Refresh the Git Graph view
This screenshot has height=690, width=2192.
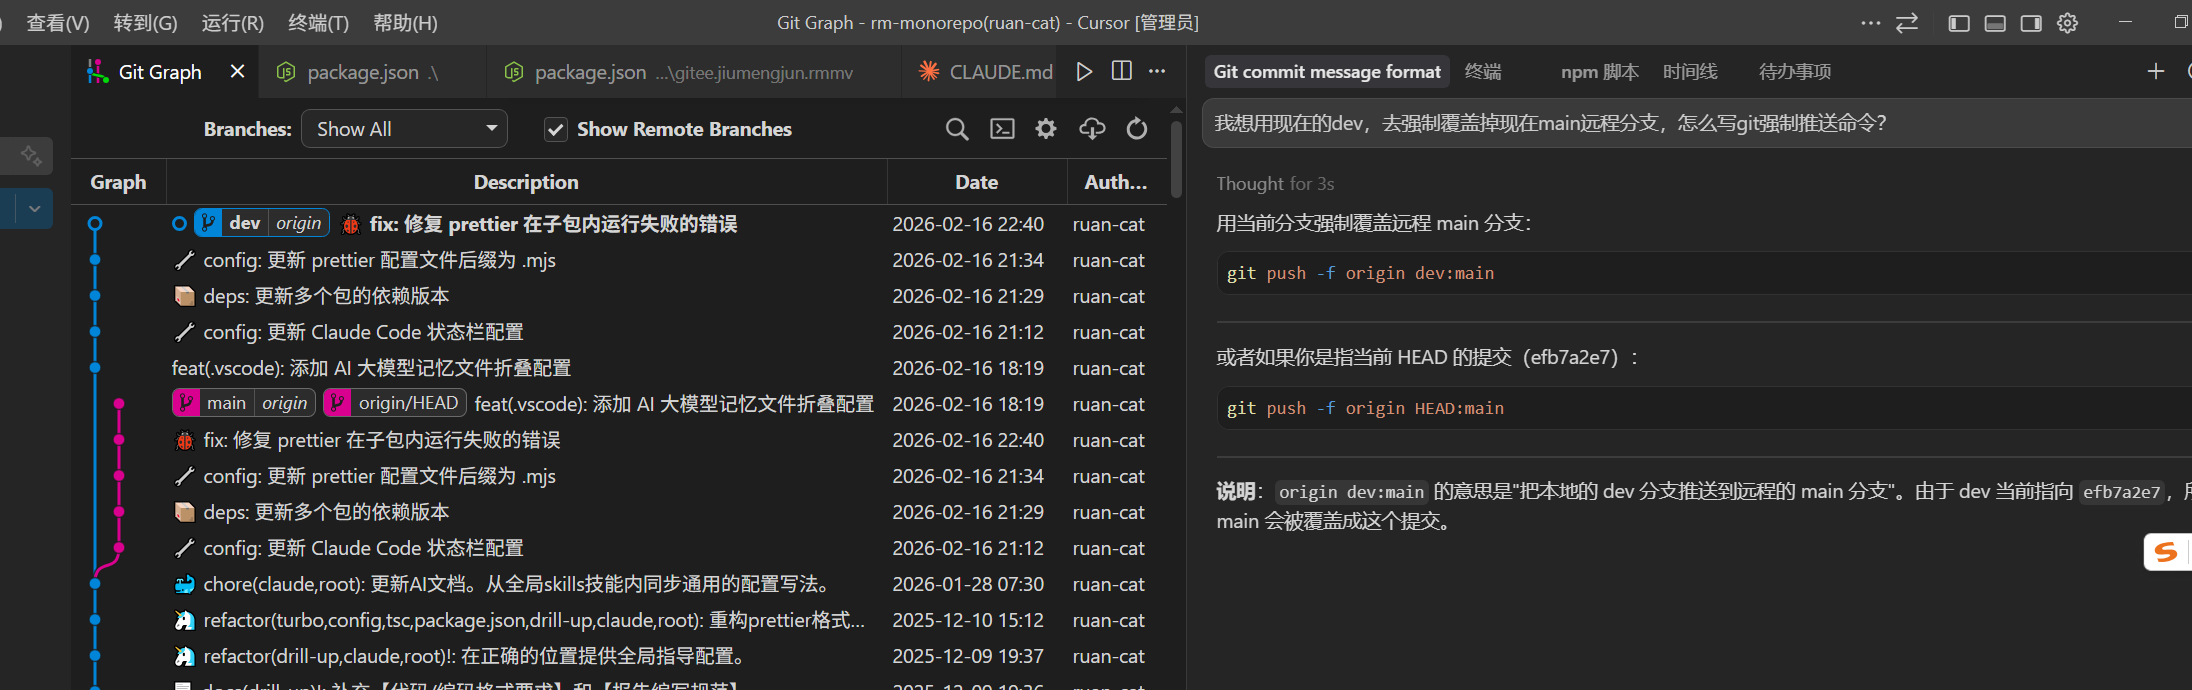click(1136, 129)
